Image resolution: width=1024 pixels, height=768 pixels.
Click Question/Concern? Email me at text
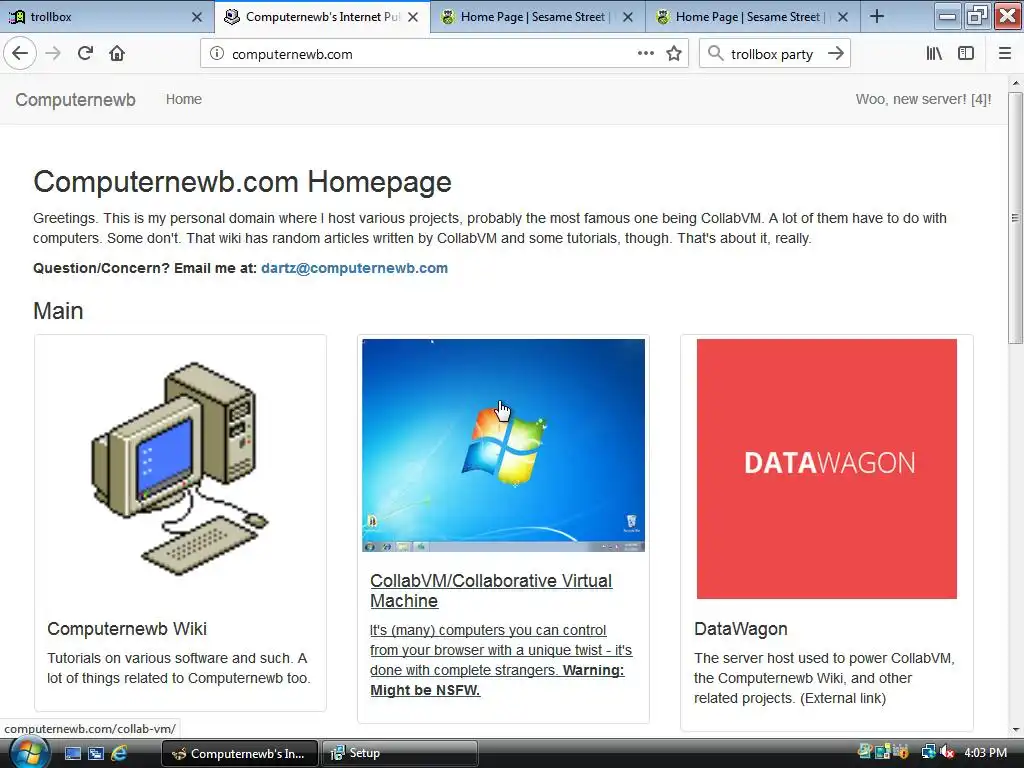click(145, 268)
